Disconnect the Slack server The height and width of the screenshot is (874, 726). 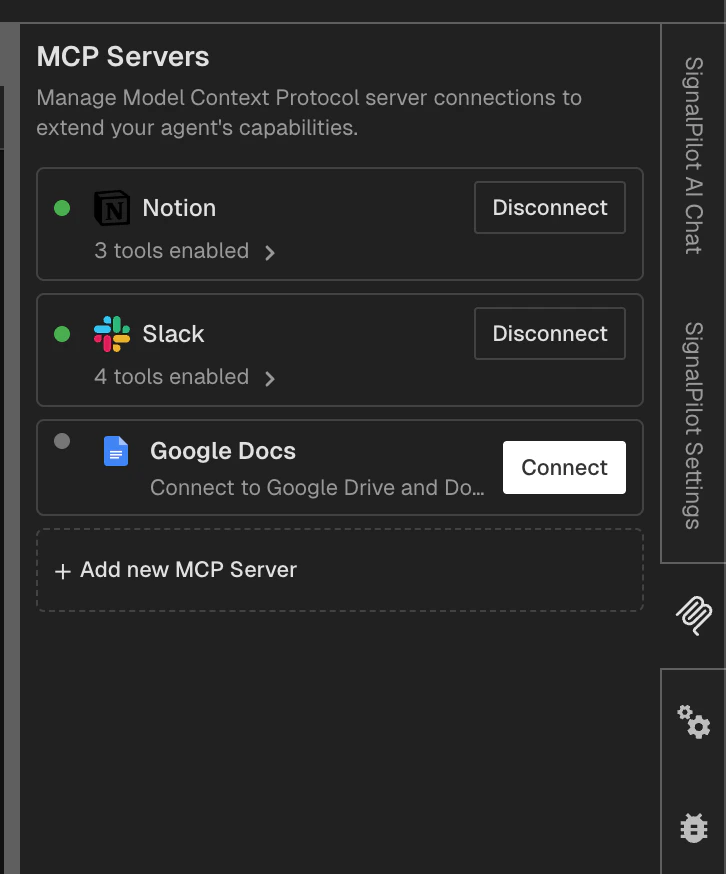pos(549,333)
